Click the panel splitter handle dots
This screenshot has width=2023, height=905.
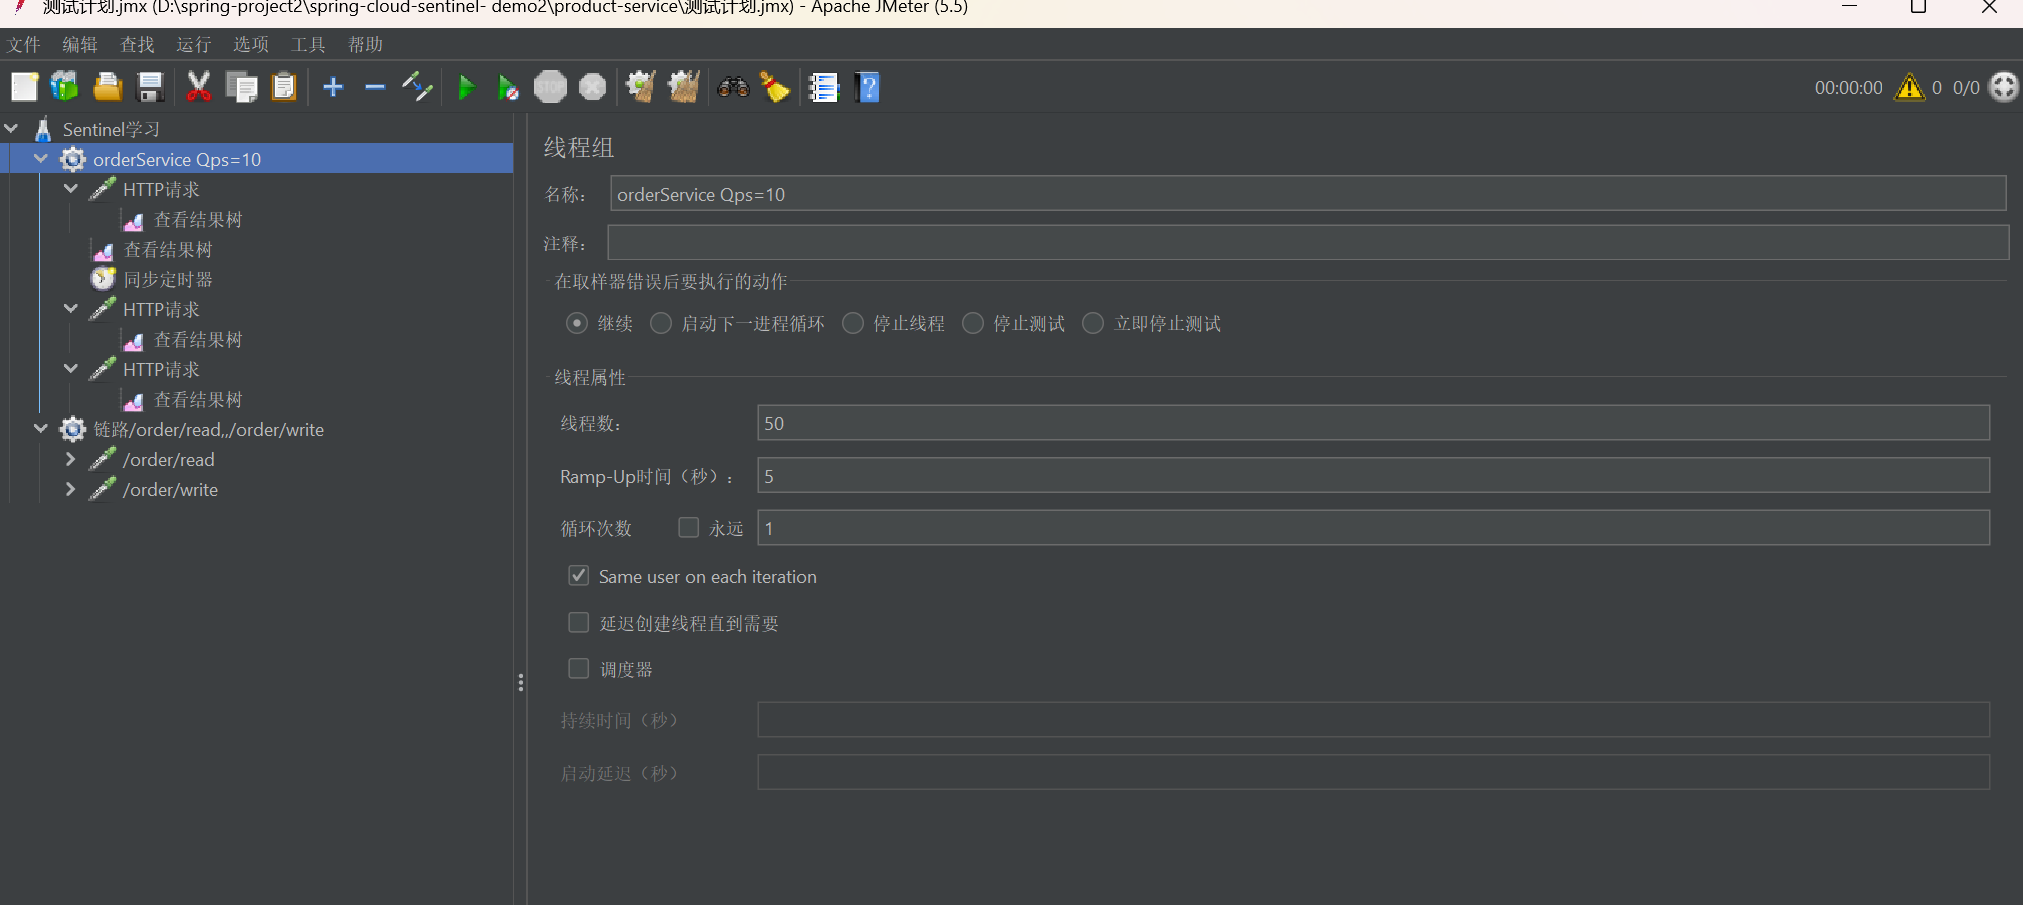[x=520, y=683]
